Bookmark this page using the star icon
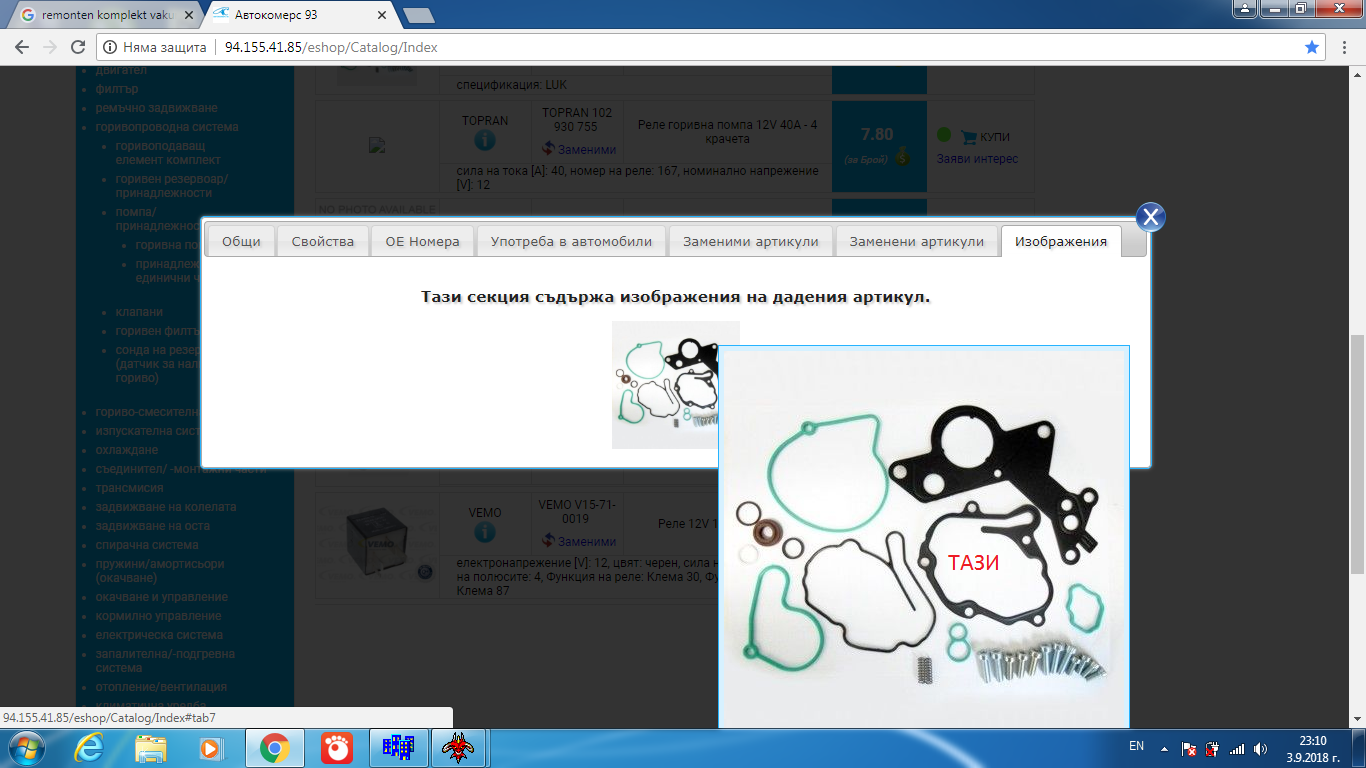The width and height of the screenshot is (1366, 768). tap(1312, 47)
